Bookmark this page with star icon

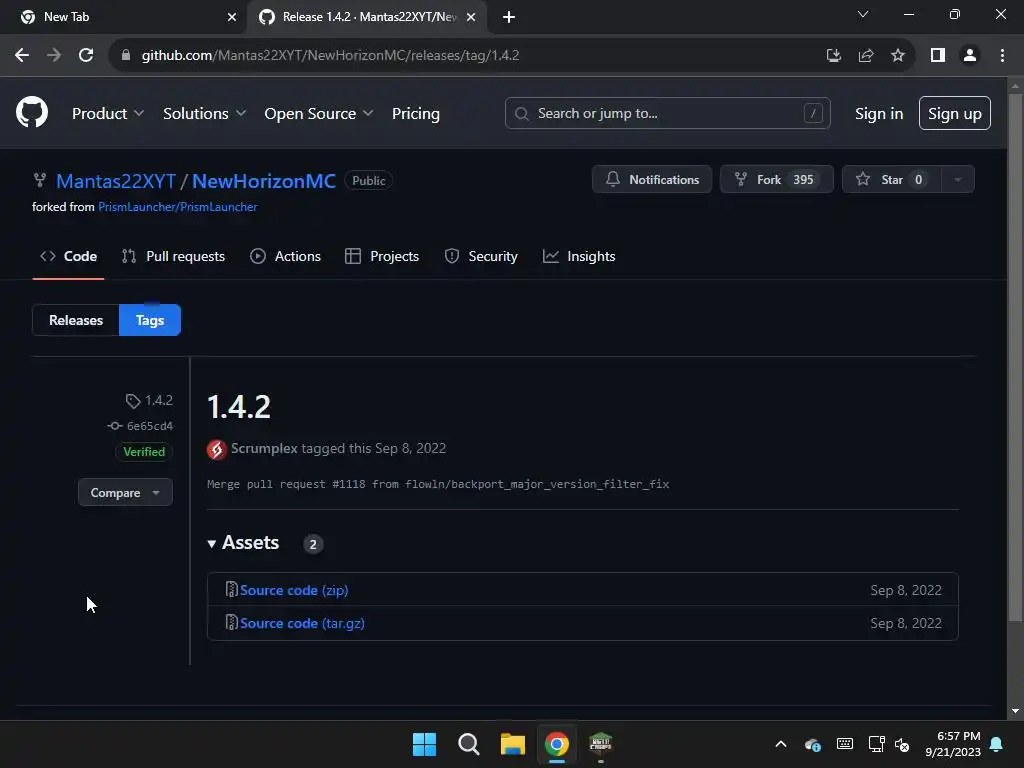(x=898, y=56)
